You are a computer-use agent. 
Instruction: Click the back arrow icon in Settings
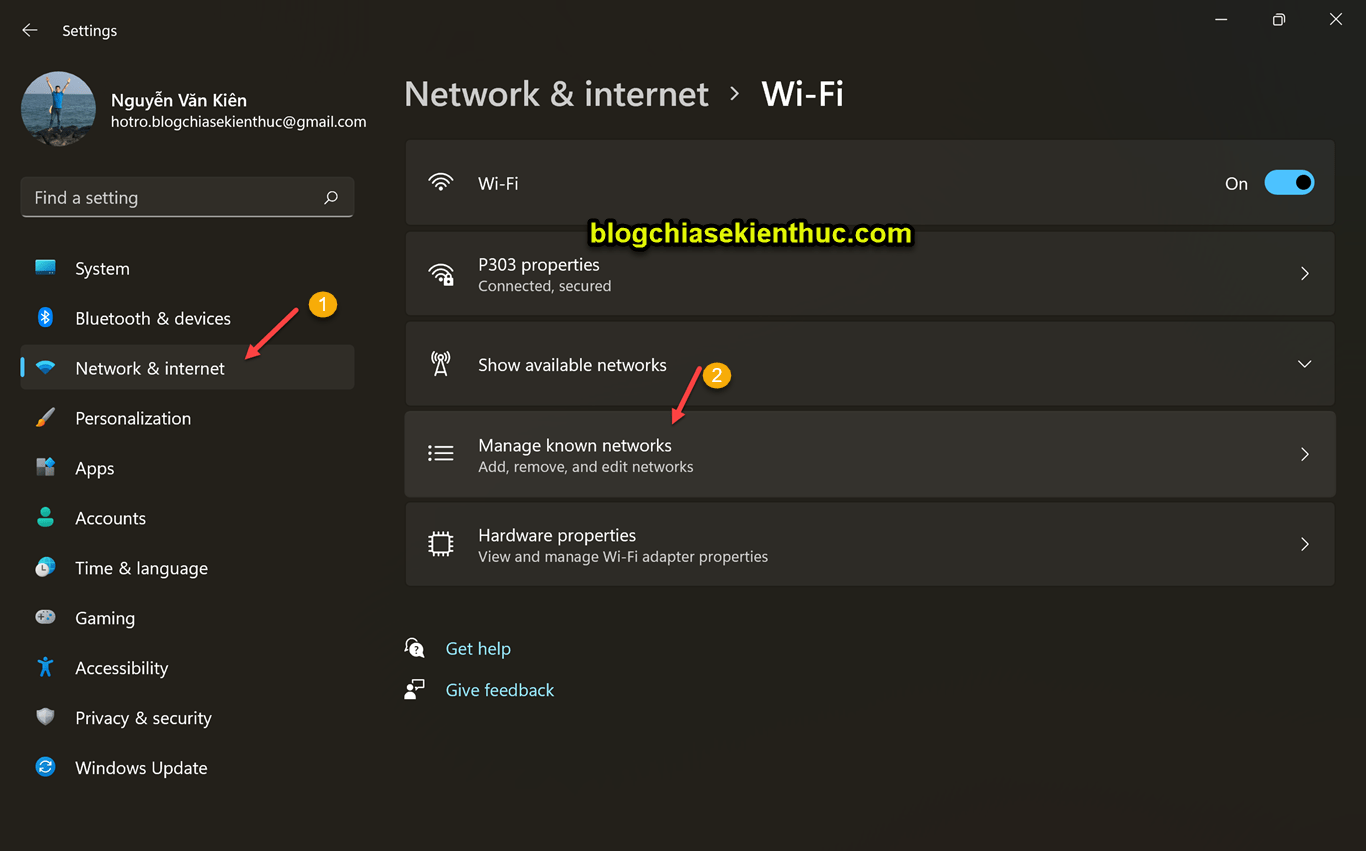30,31
